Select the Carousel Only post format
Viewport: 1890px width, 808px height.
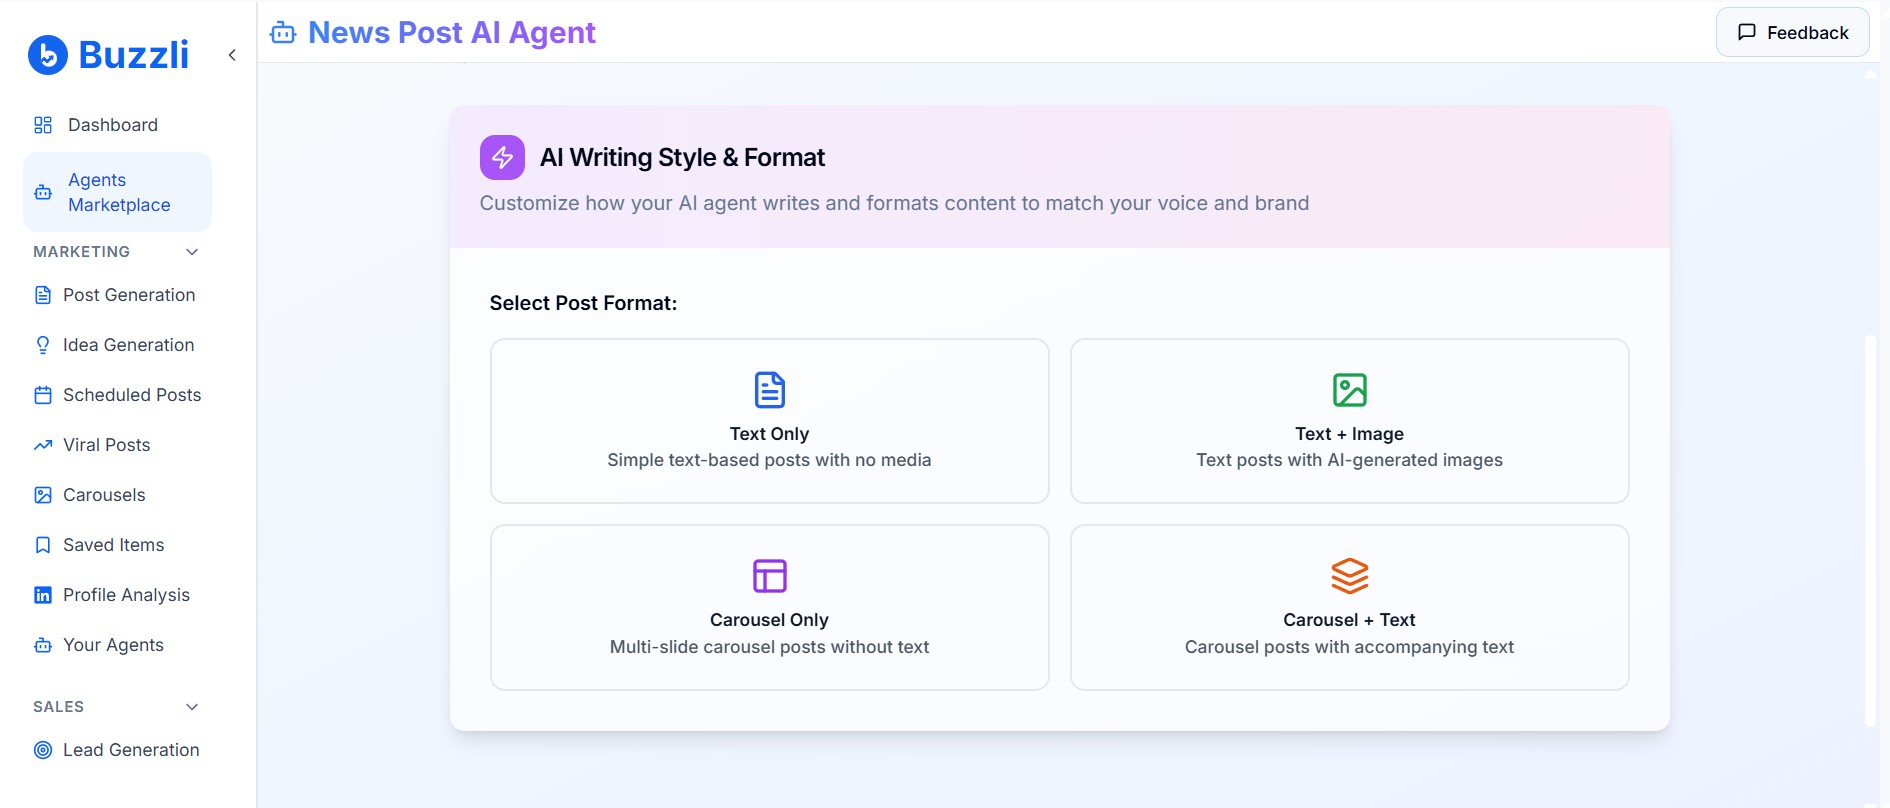769,607
